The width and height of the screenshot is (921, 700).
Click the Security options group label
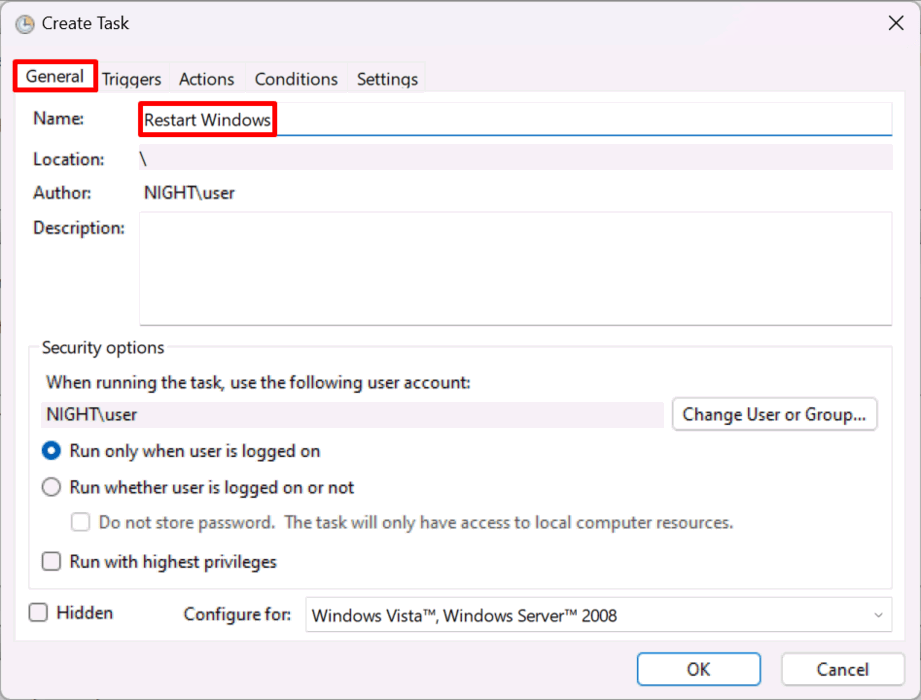tap(103, 348)
